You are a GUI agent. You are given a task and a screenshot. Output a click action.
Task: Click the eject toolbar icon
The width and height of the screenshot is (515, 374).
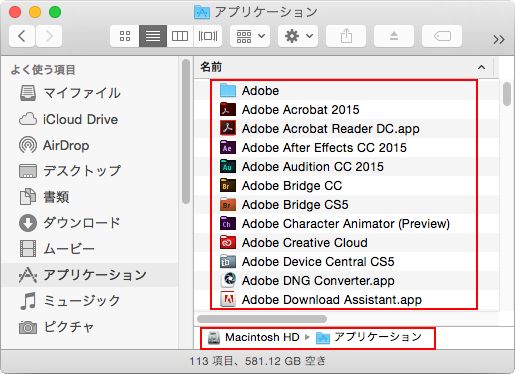pyautogui.click(x=394, y=36)
